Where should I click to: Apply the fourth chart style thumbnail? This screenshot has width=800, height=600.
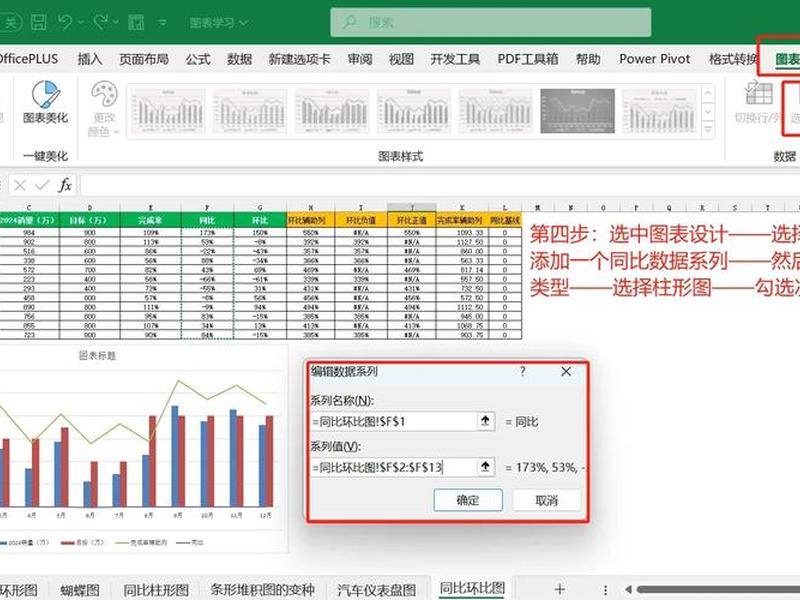click(414, 111)
